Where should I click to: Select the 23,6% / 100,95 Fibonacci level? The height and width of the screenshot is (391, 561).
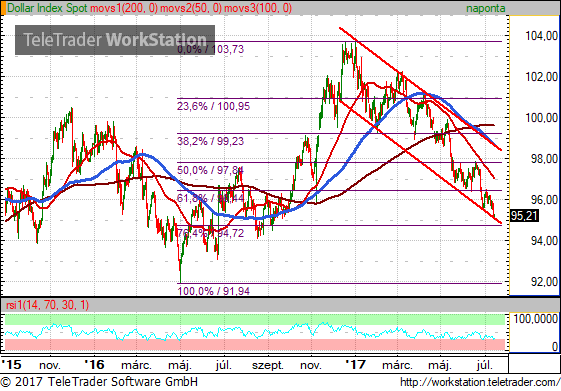point(213,106)
